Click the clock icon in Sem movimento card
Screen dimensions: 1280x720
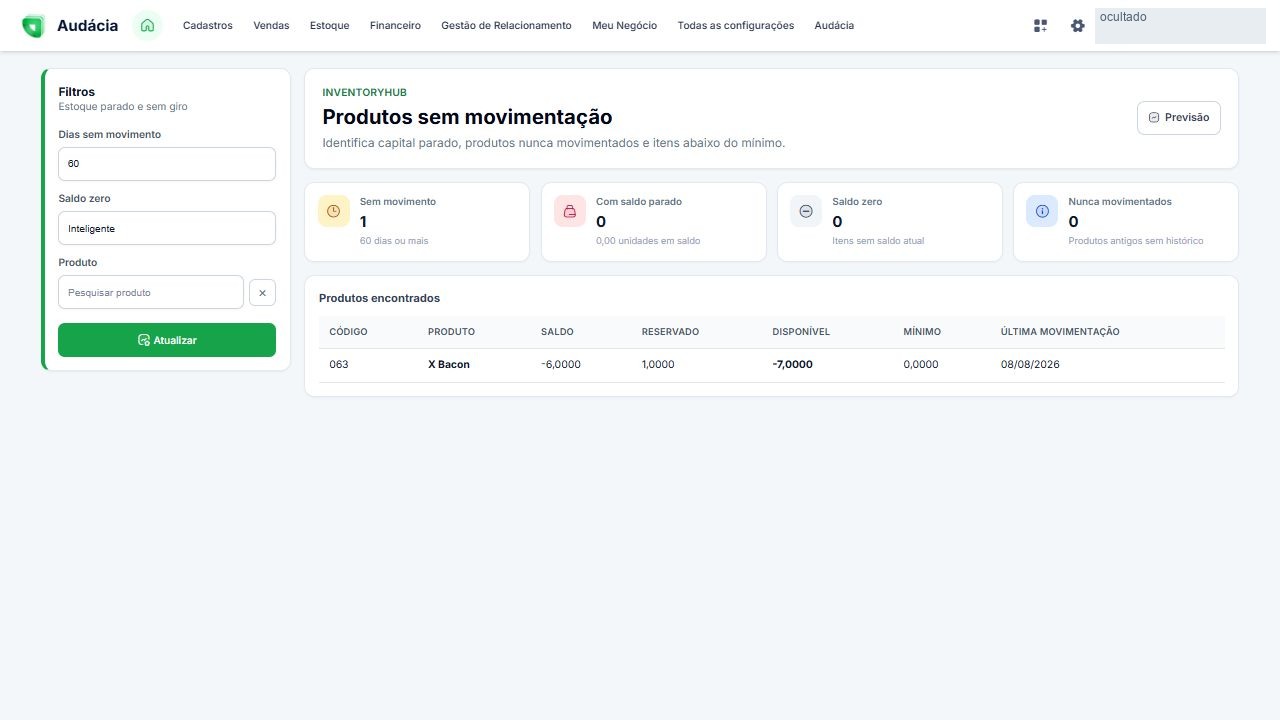click(x=334, y=211)
